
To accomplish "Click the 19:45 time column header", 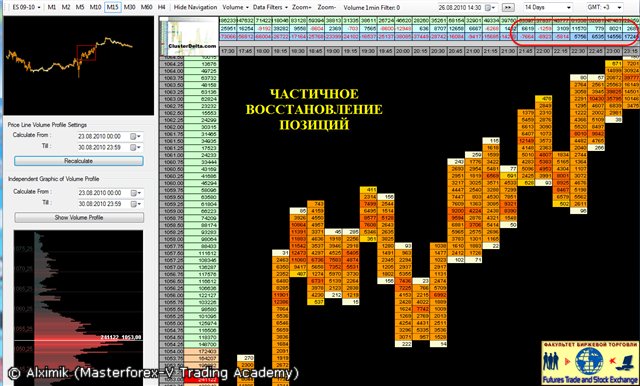I will pyautogui.click(x=386, y=51).
